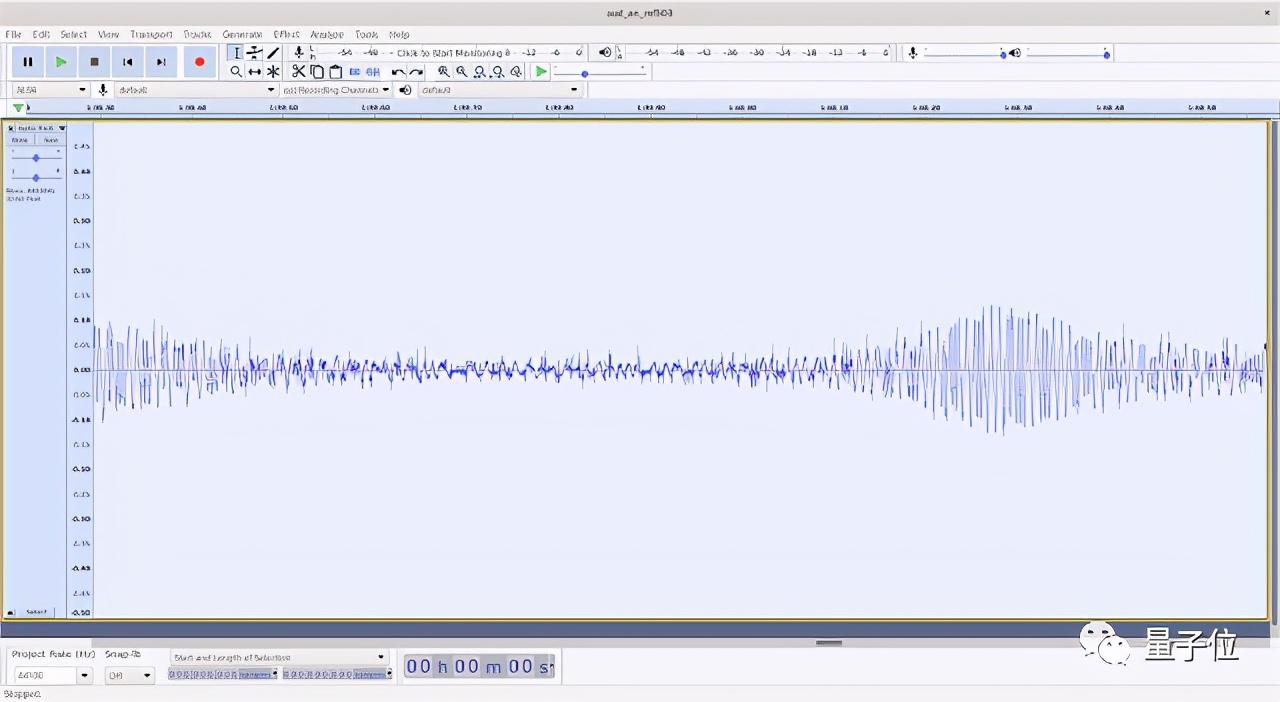Open the Generate menu

[242, 34]
